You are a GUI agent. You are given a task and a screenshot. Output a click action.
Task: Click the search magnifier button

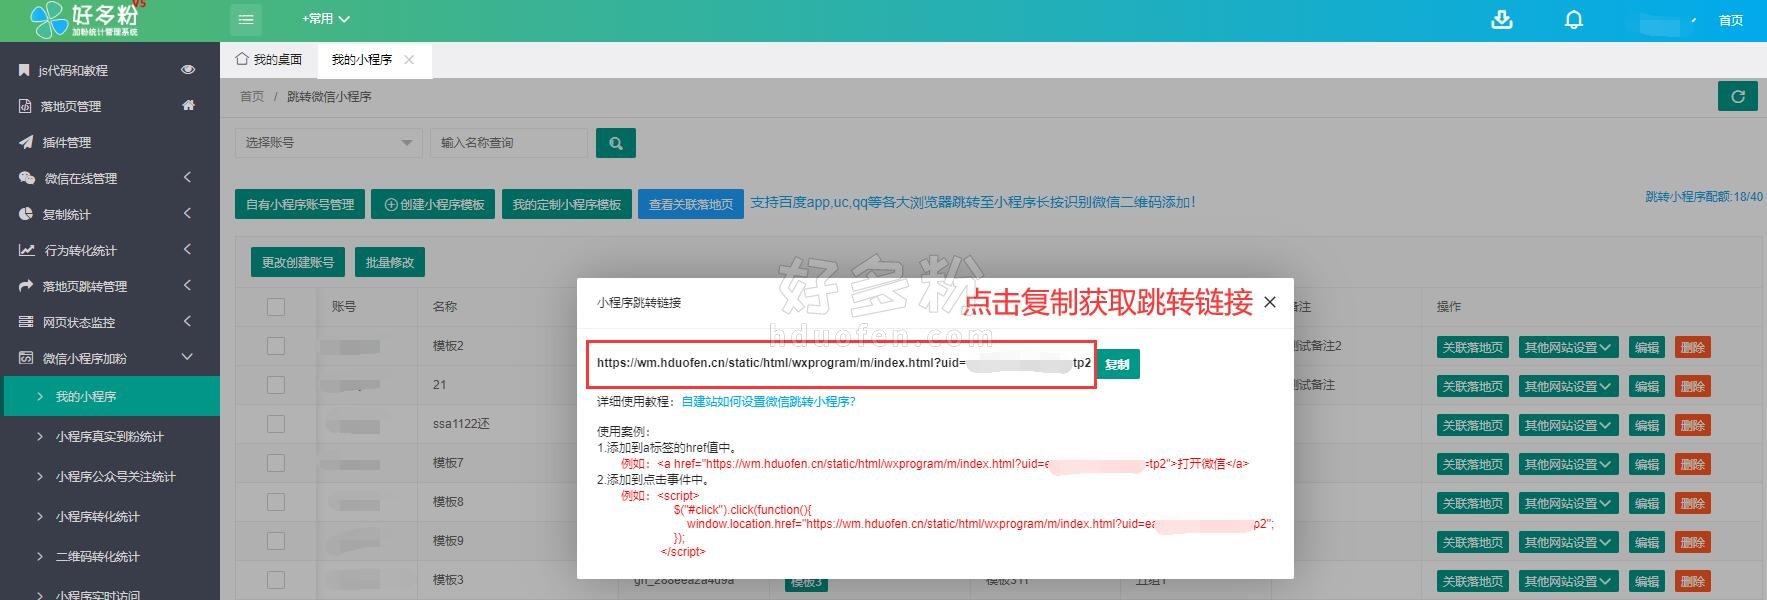click(616, 143)
